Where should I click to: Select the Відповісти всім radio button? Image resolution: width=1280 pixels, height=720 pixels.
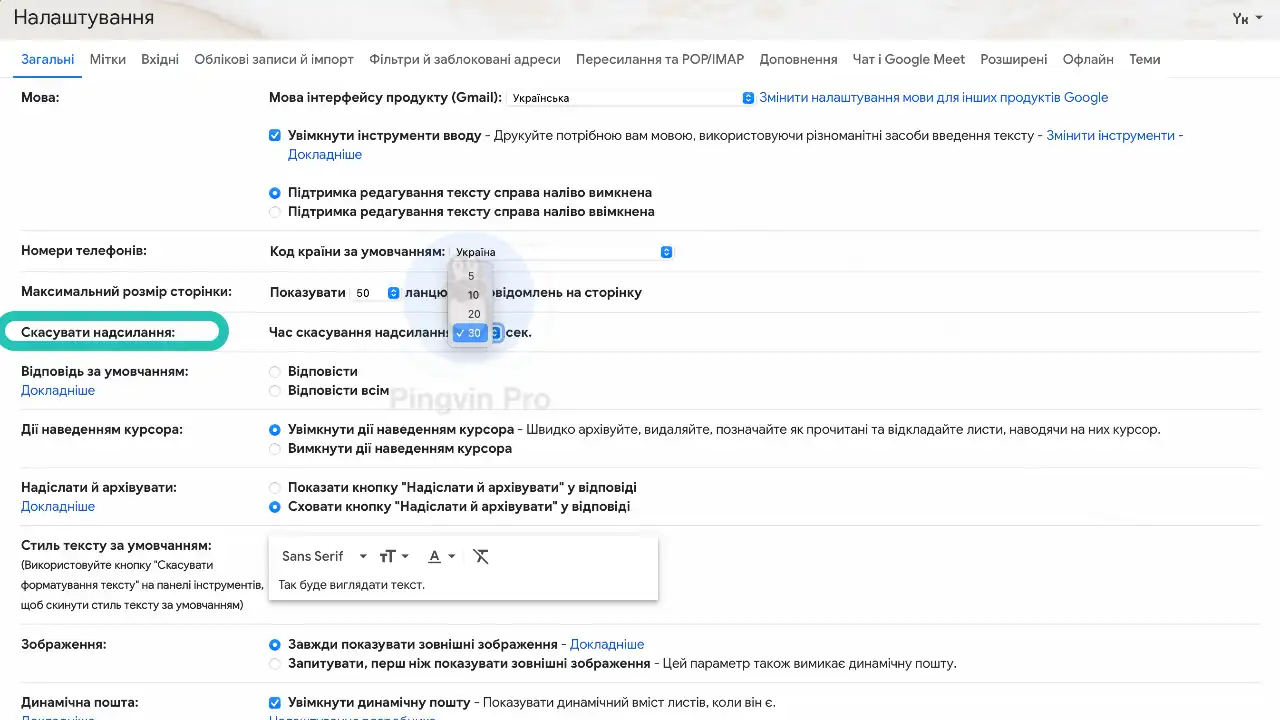tap(275, 391)
